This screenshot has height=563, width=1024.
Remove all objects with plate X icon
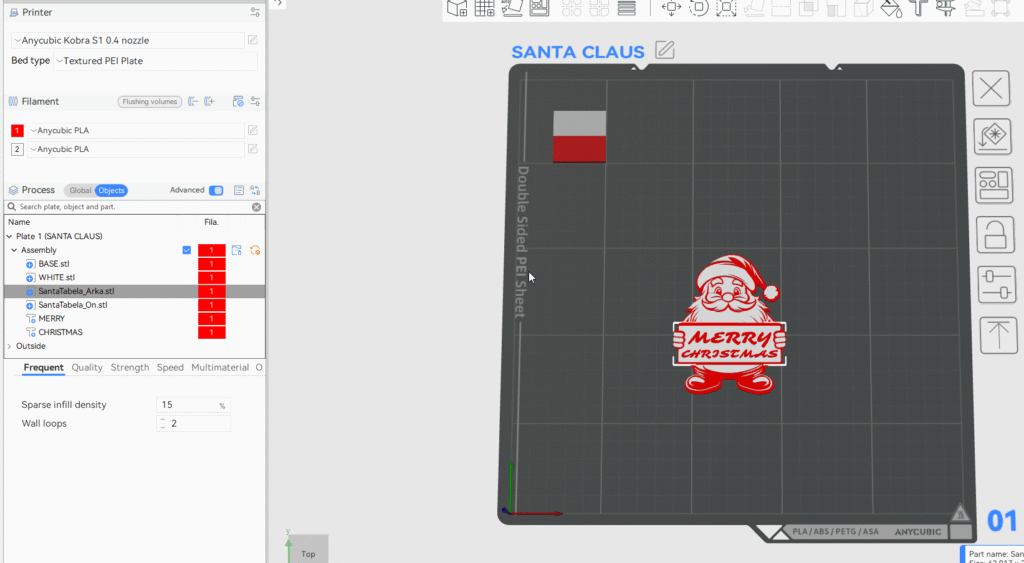point(991,88)
